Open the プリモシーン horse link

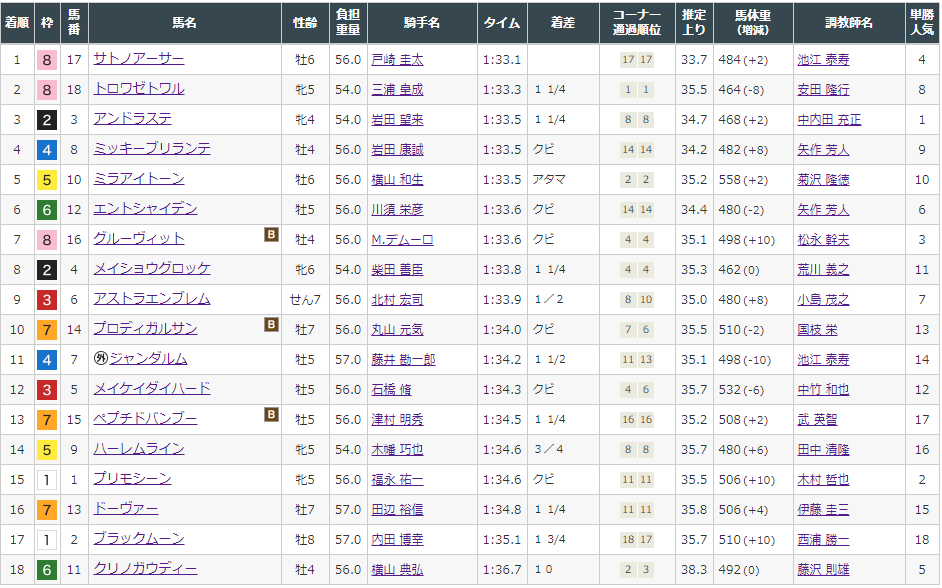[x=132, y=479]
